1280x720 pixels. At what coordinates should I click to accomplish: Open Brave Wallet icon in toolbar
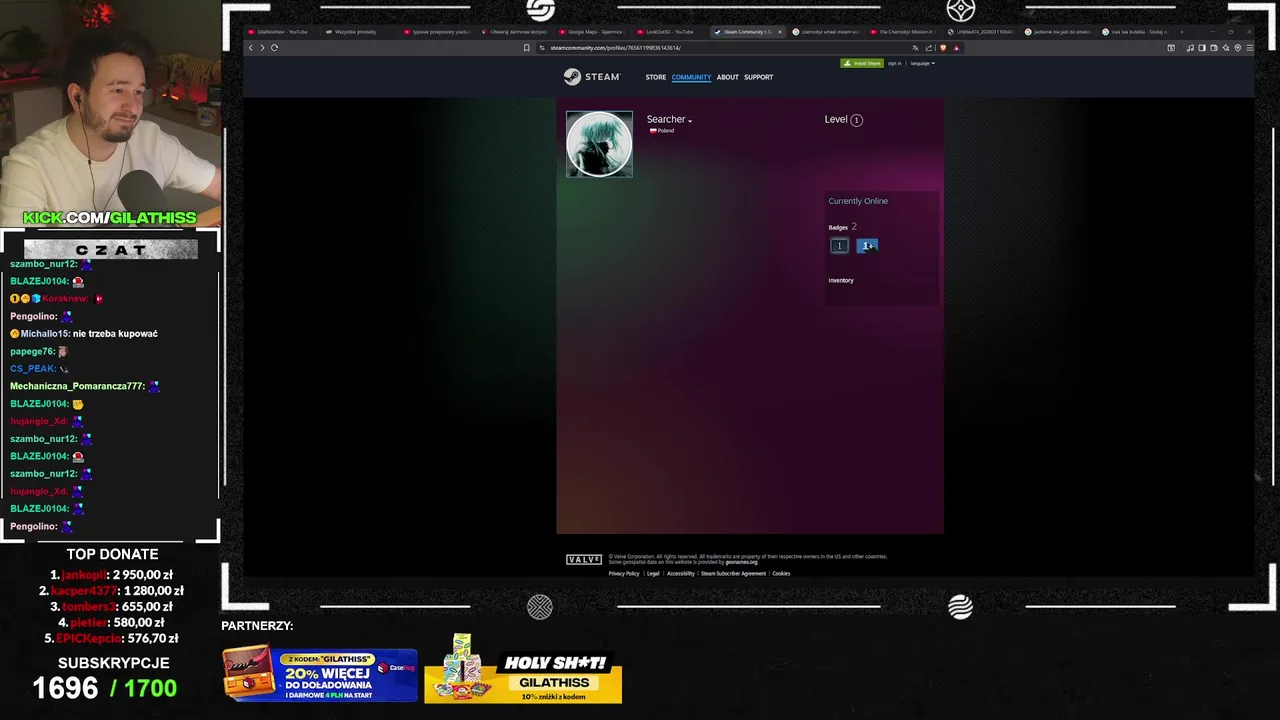[1214, 48]
